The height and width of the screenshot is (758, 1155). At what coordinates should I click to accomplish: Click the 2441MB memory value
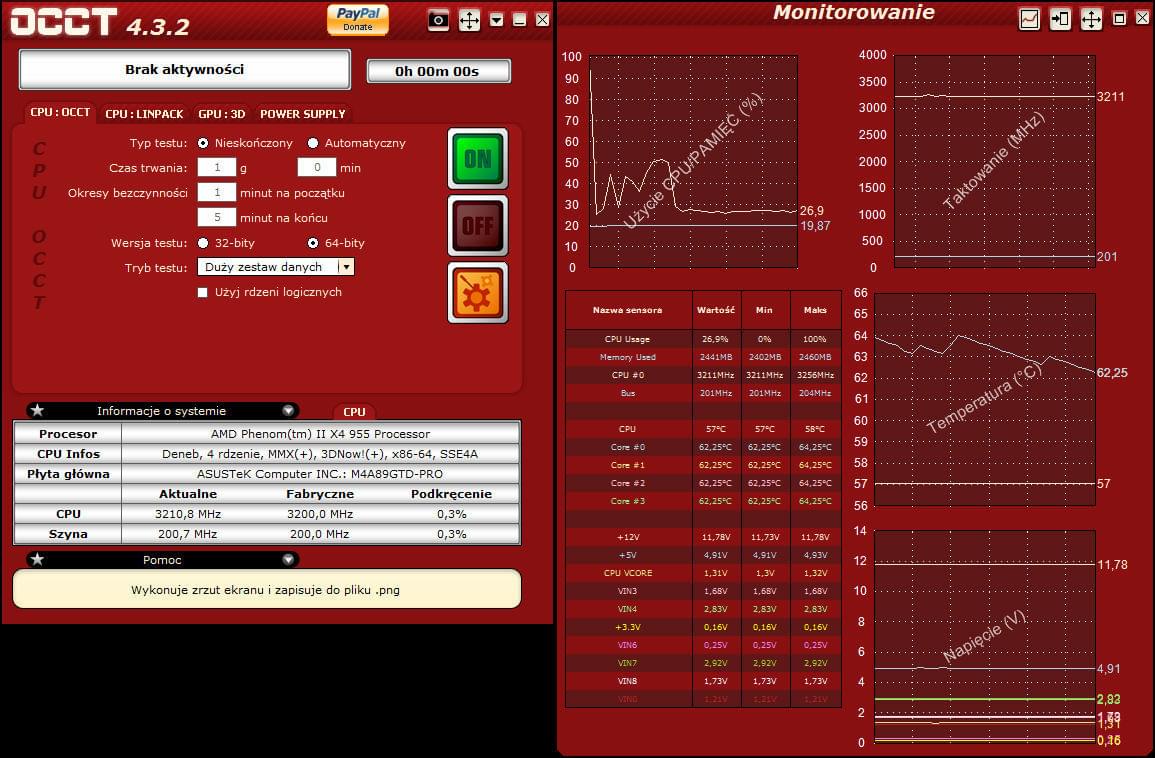[716, 357]
